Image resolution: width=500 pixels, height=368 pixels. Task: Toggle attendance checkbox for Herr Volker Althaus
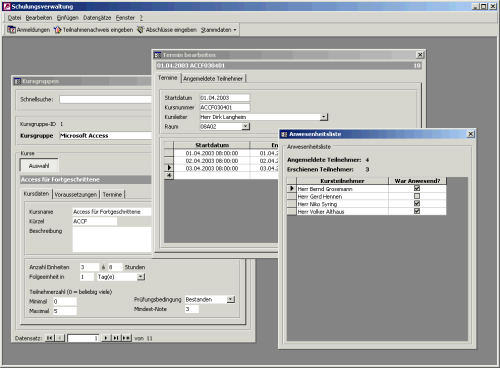[417, 211]
